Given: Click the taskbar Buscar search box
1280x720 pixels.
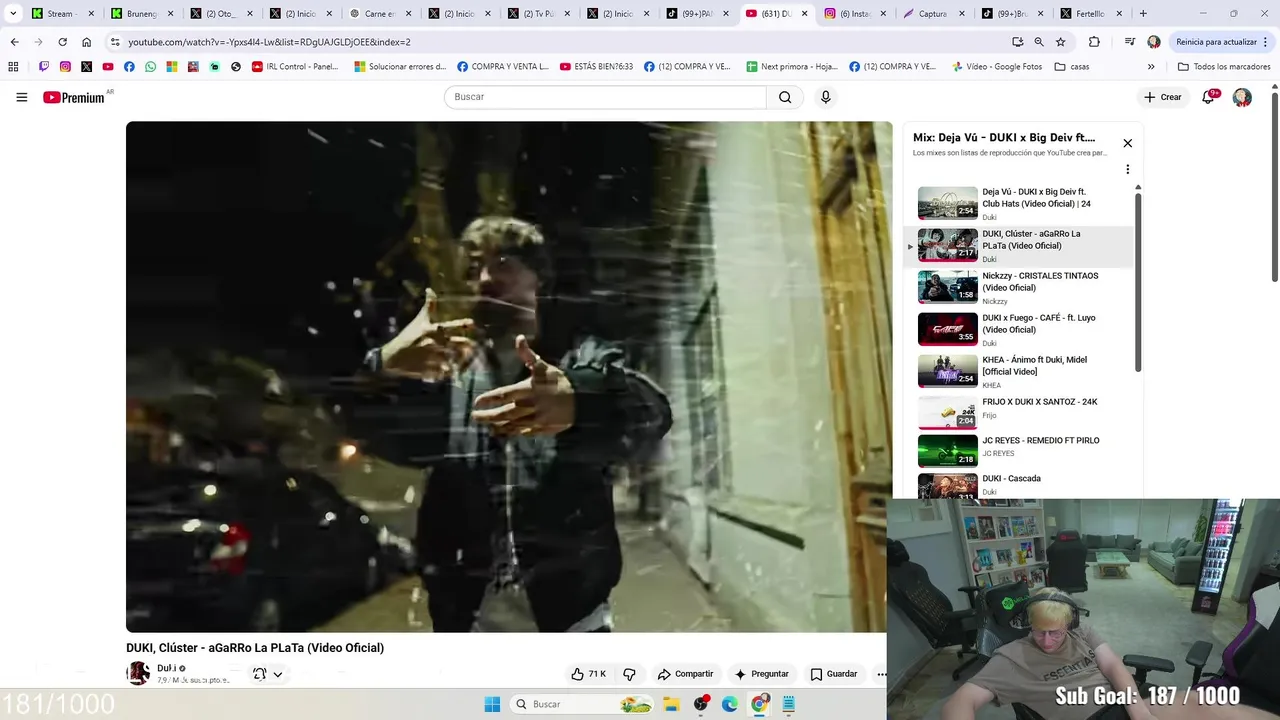Looking at the screenshot, I should point(583,704).
